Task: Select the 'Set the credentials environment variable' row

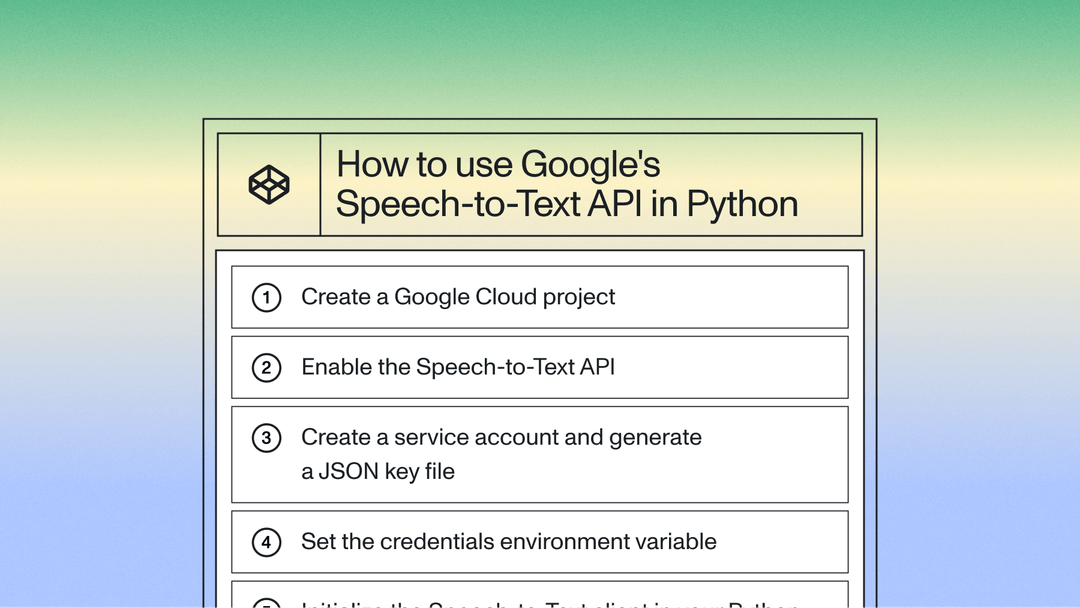Action: click(540, 541)
